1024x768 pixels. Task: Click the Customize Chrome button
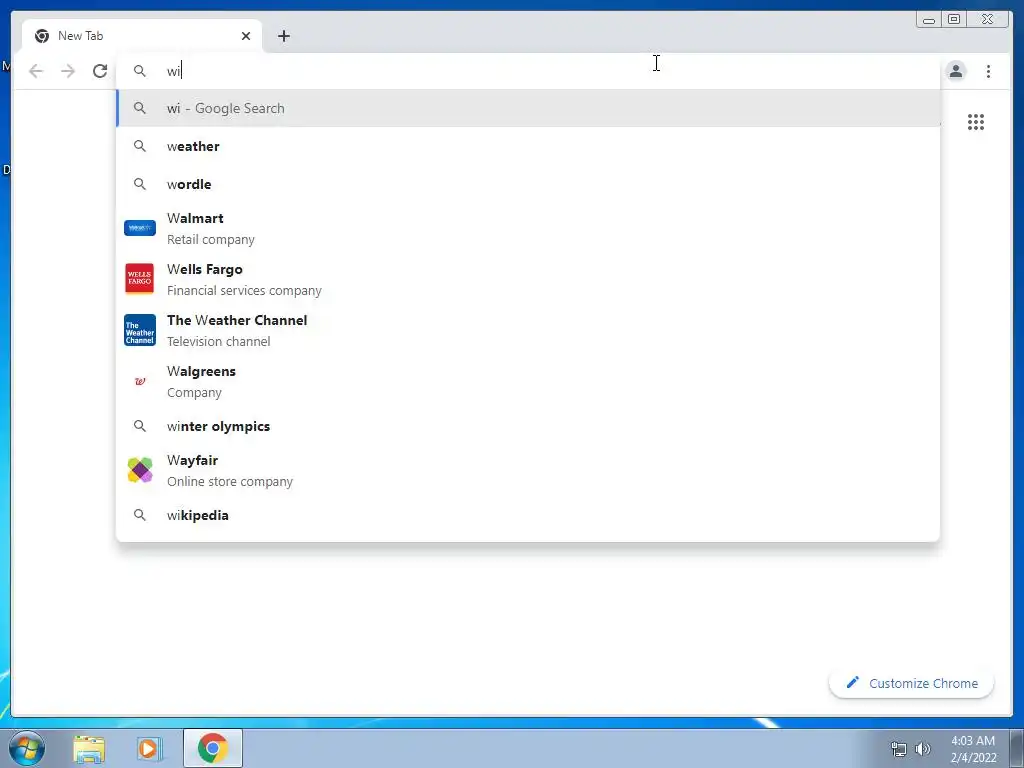pyautogui.click(x=912, y=683)
